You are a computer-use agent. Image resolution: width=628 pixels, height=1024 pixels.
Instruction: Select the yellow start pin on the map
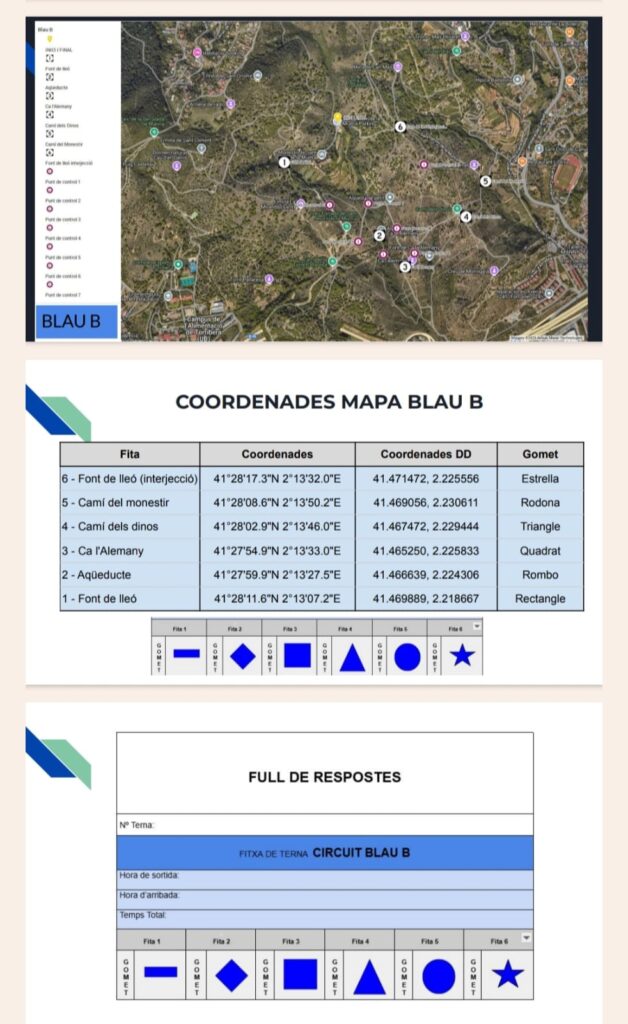[x=338, y=118]
